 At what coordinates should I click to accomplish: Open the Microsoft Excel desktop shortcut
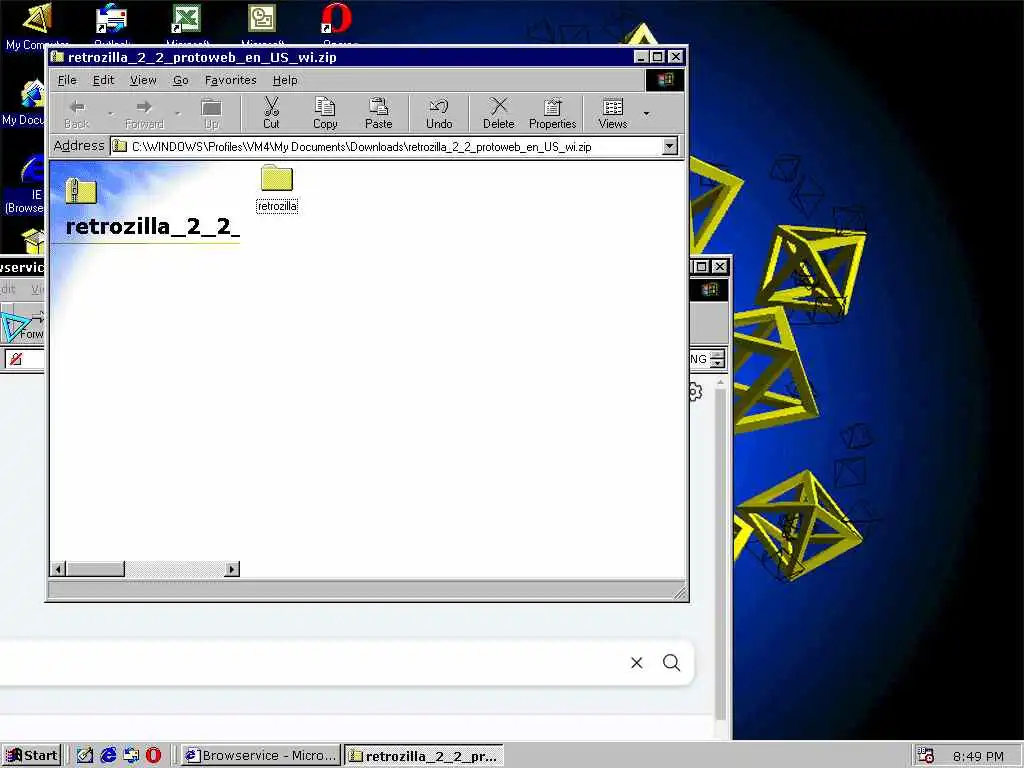point(186,18)
